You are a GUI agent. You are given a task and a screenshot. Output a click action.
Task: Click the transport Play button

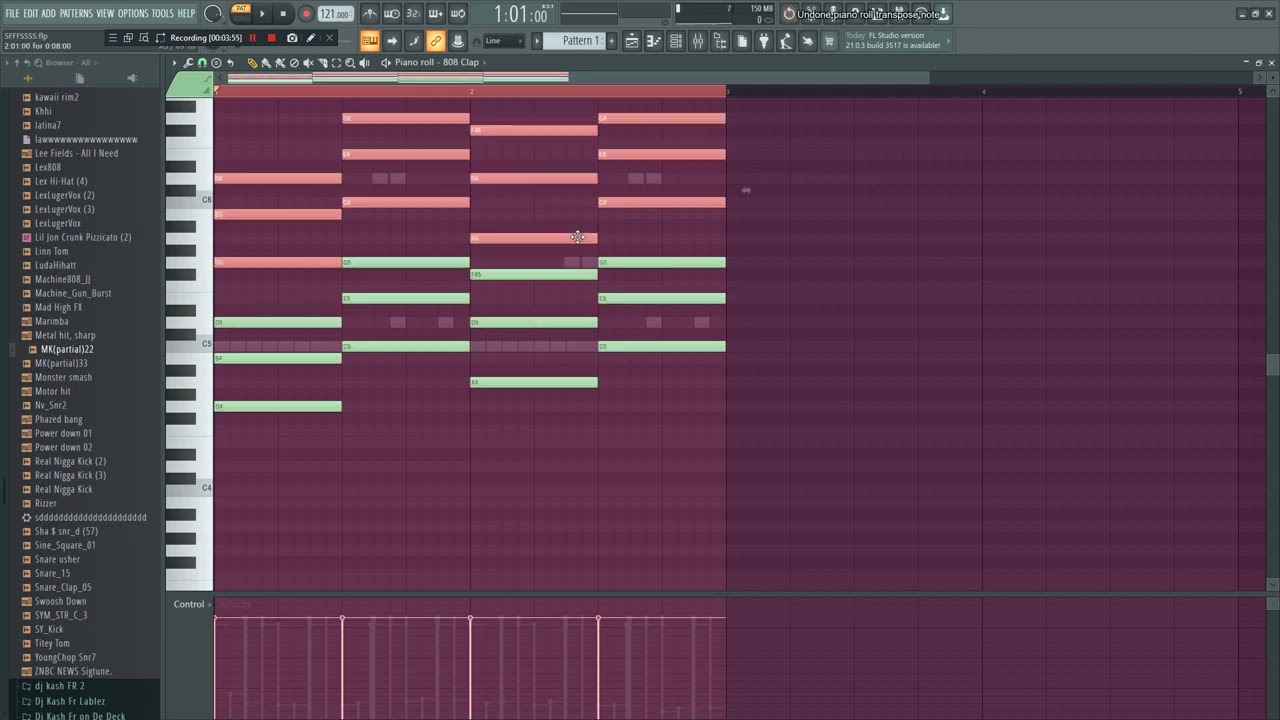(263, 14)
